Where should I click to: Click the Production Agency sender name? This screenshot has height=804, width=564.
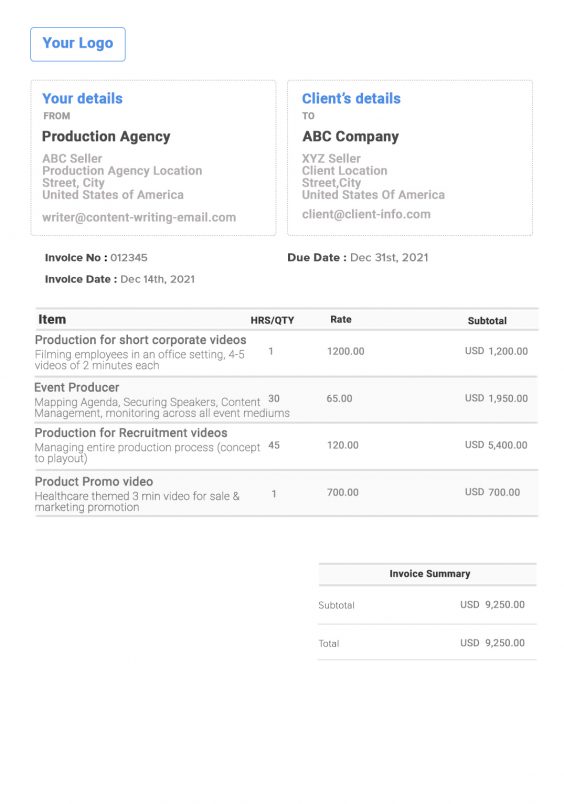coord(106,136)
